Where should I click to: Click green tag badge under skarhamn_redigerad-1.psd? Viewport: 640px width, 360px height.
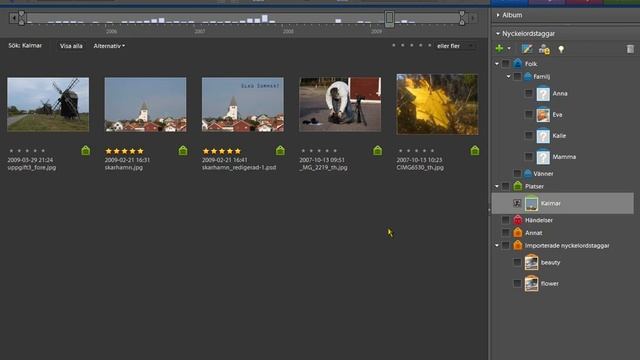click(280, 151)
